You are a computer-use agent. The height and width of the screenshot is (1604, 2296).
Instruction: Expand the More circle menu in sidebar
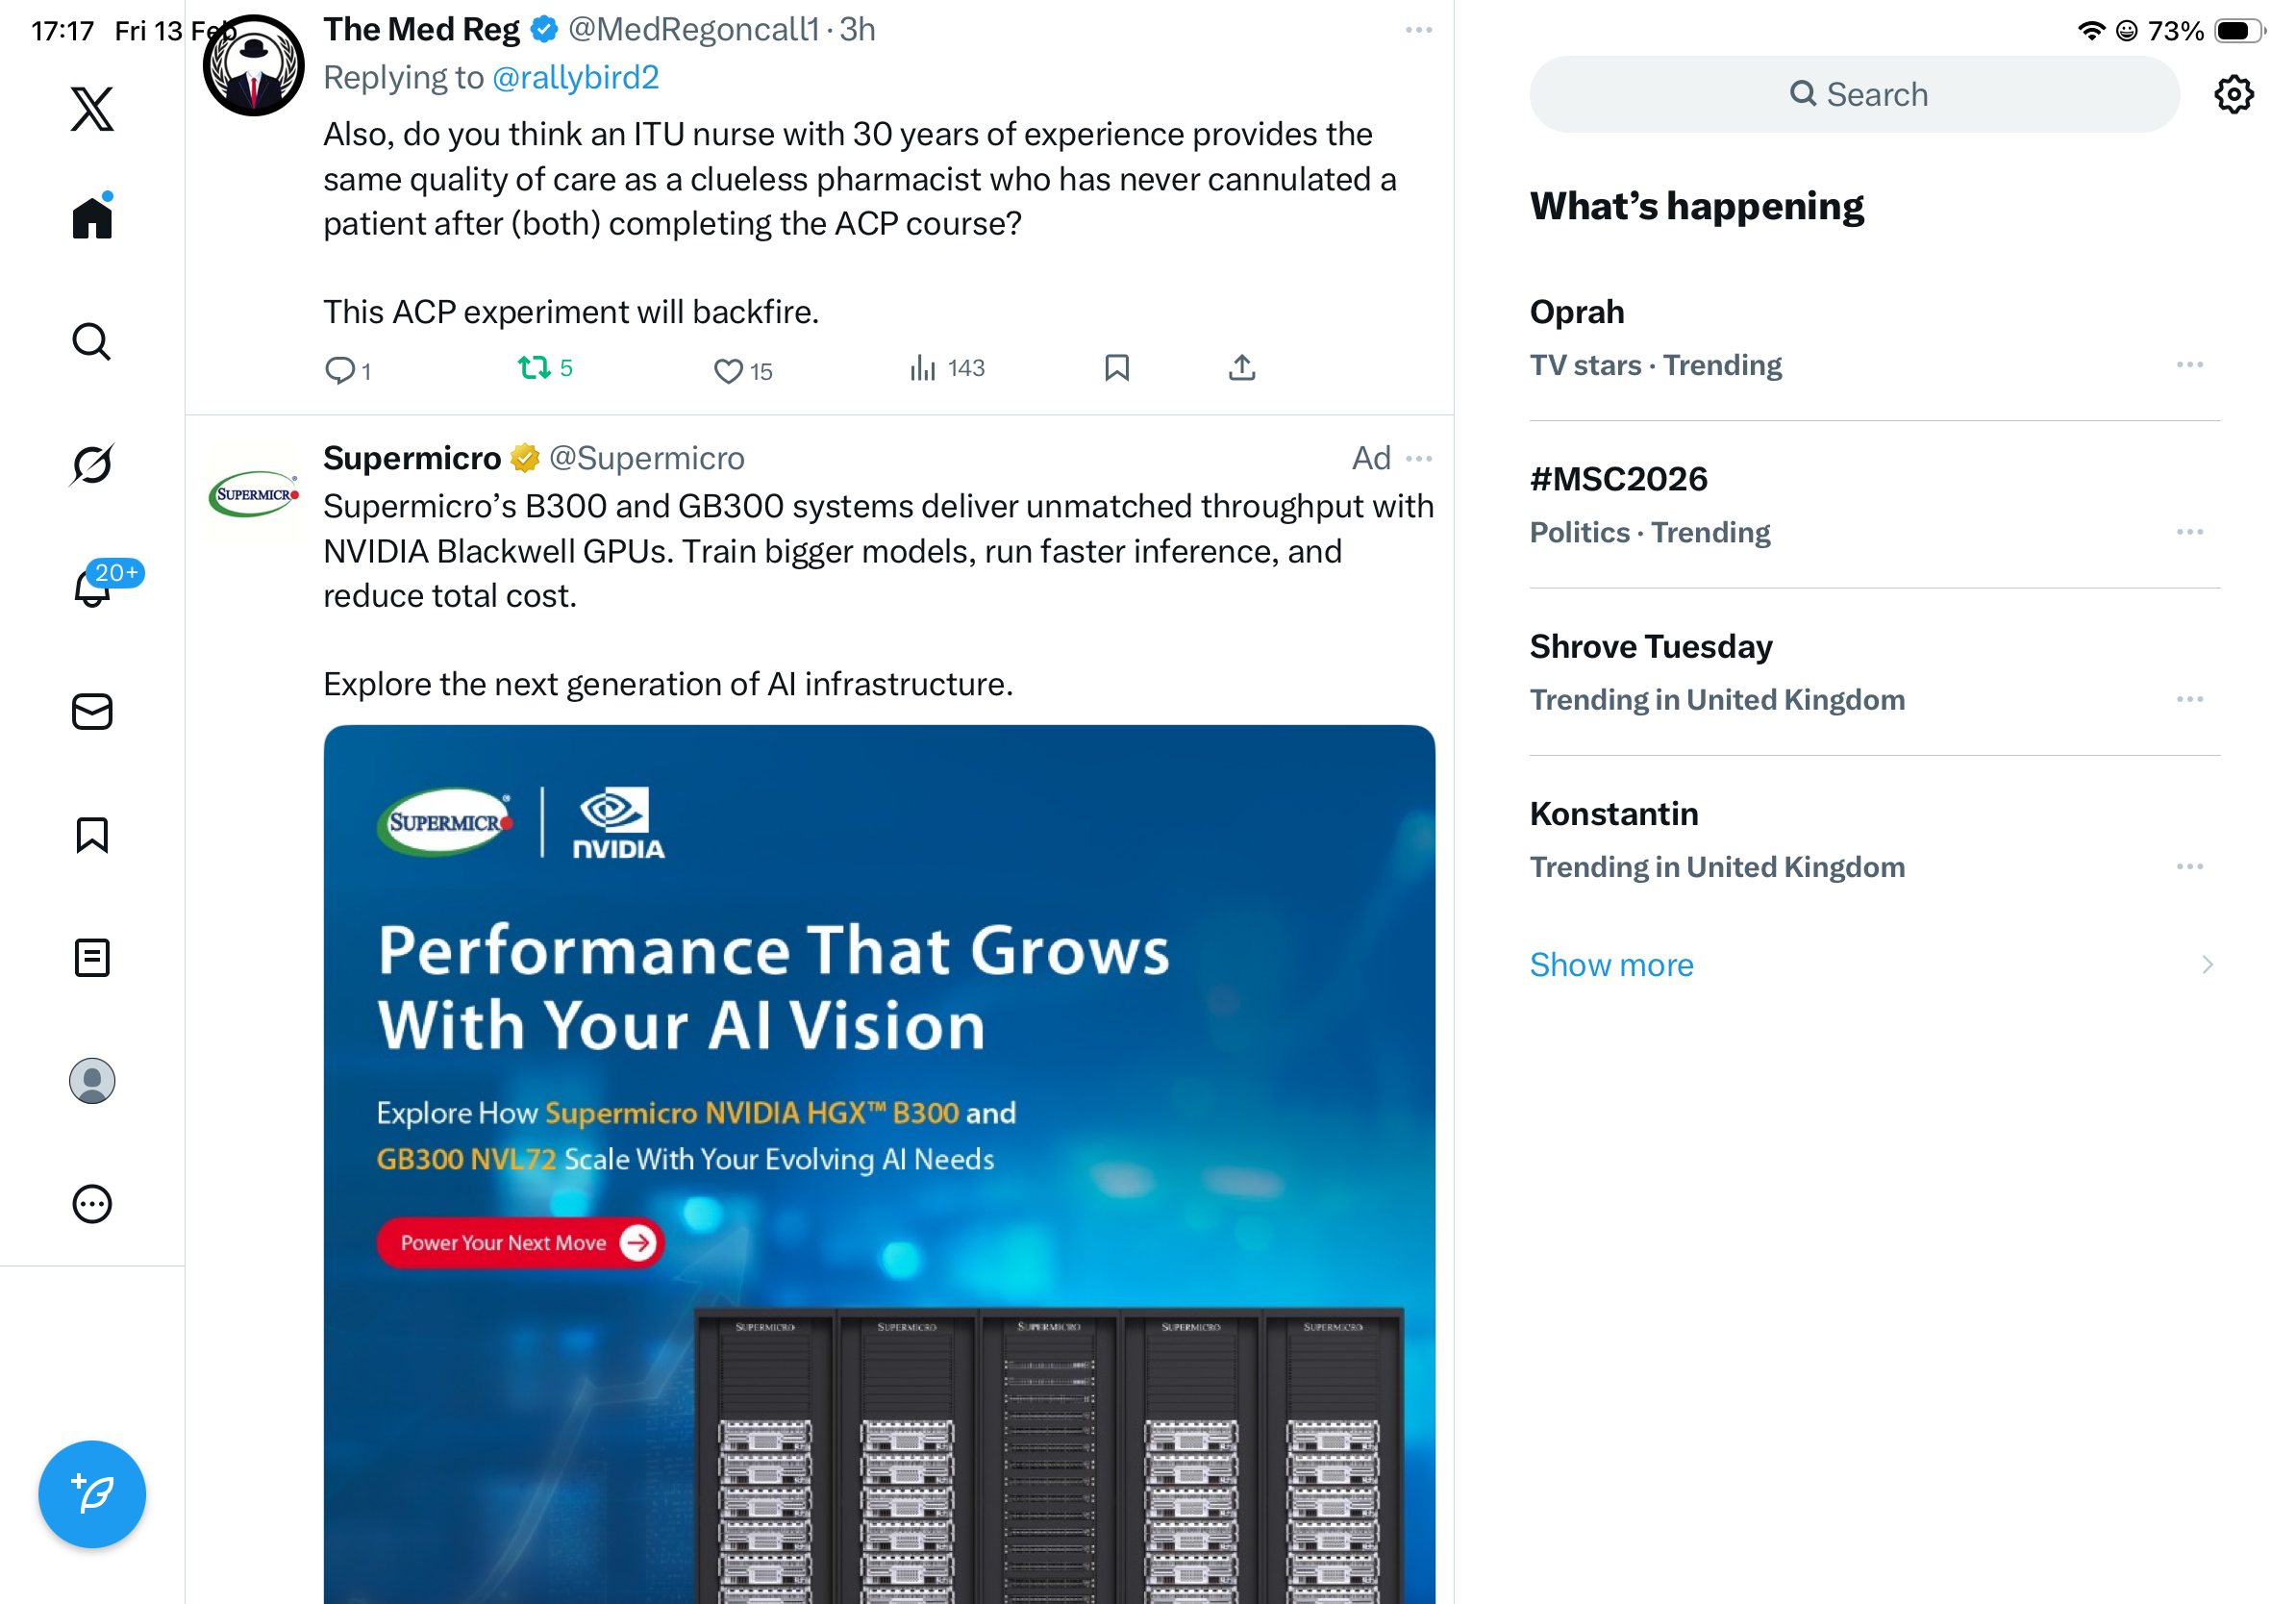pyautogui.click(x=92, y=1204)
